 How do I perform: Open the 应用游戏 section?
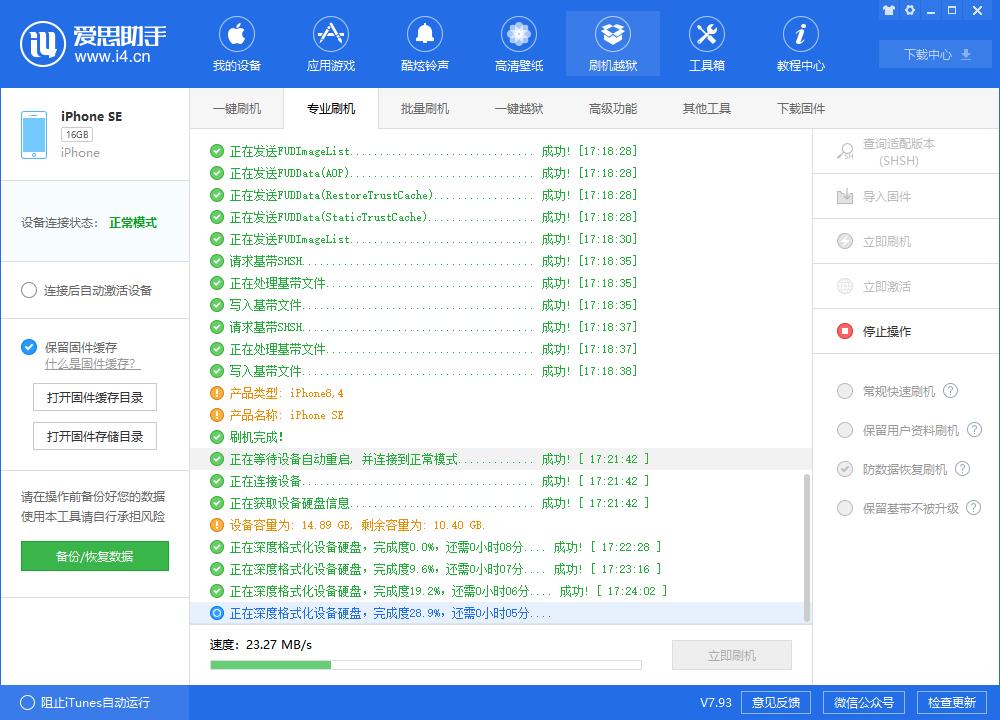[331, 43]
